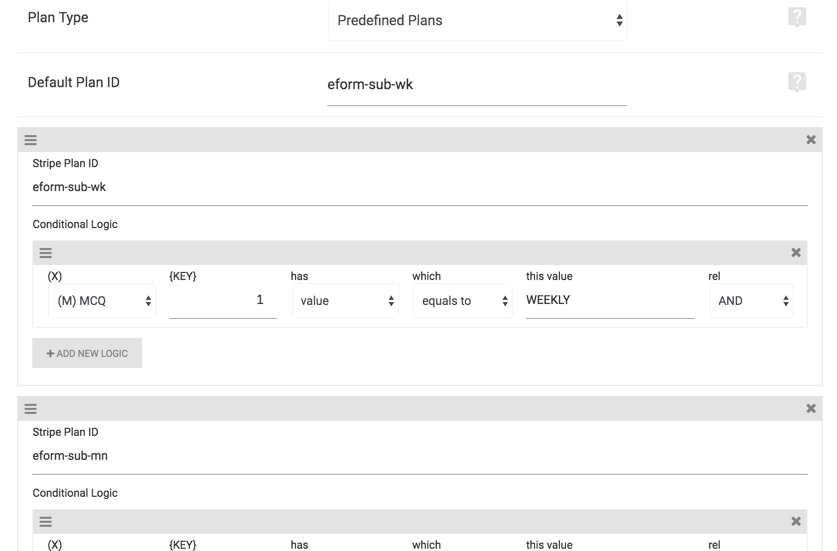The width and height of the screenshot is (837, 551).
Task: Grab drag handle of eform-sub-mn plan block
Action: tap(30, 409)
